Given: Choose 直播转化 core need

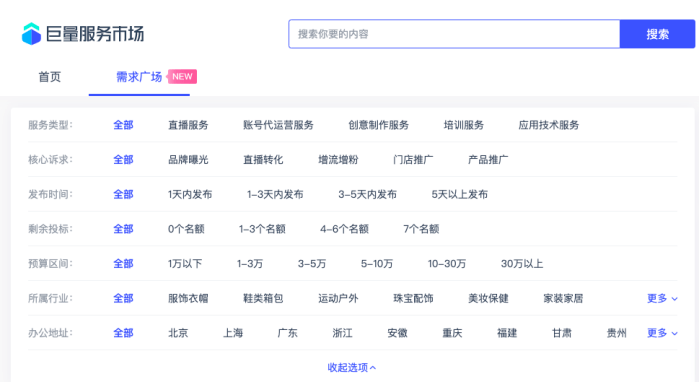Looking at the screenshot, I should coord(263,160).
